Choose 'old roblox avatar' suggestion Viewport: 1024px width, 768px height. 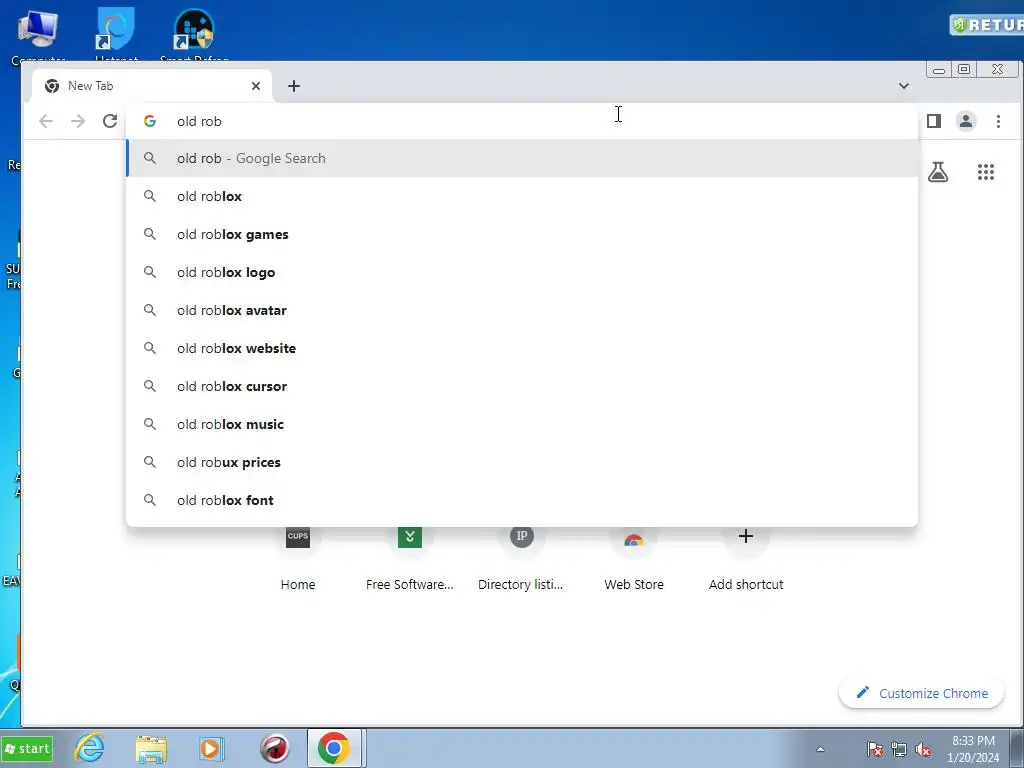click(x=522, y=310)
